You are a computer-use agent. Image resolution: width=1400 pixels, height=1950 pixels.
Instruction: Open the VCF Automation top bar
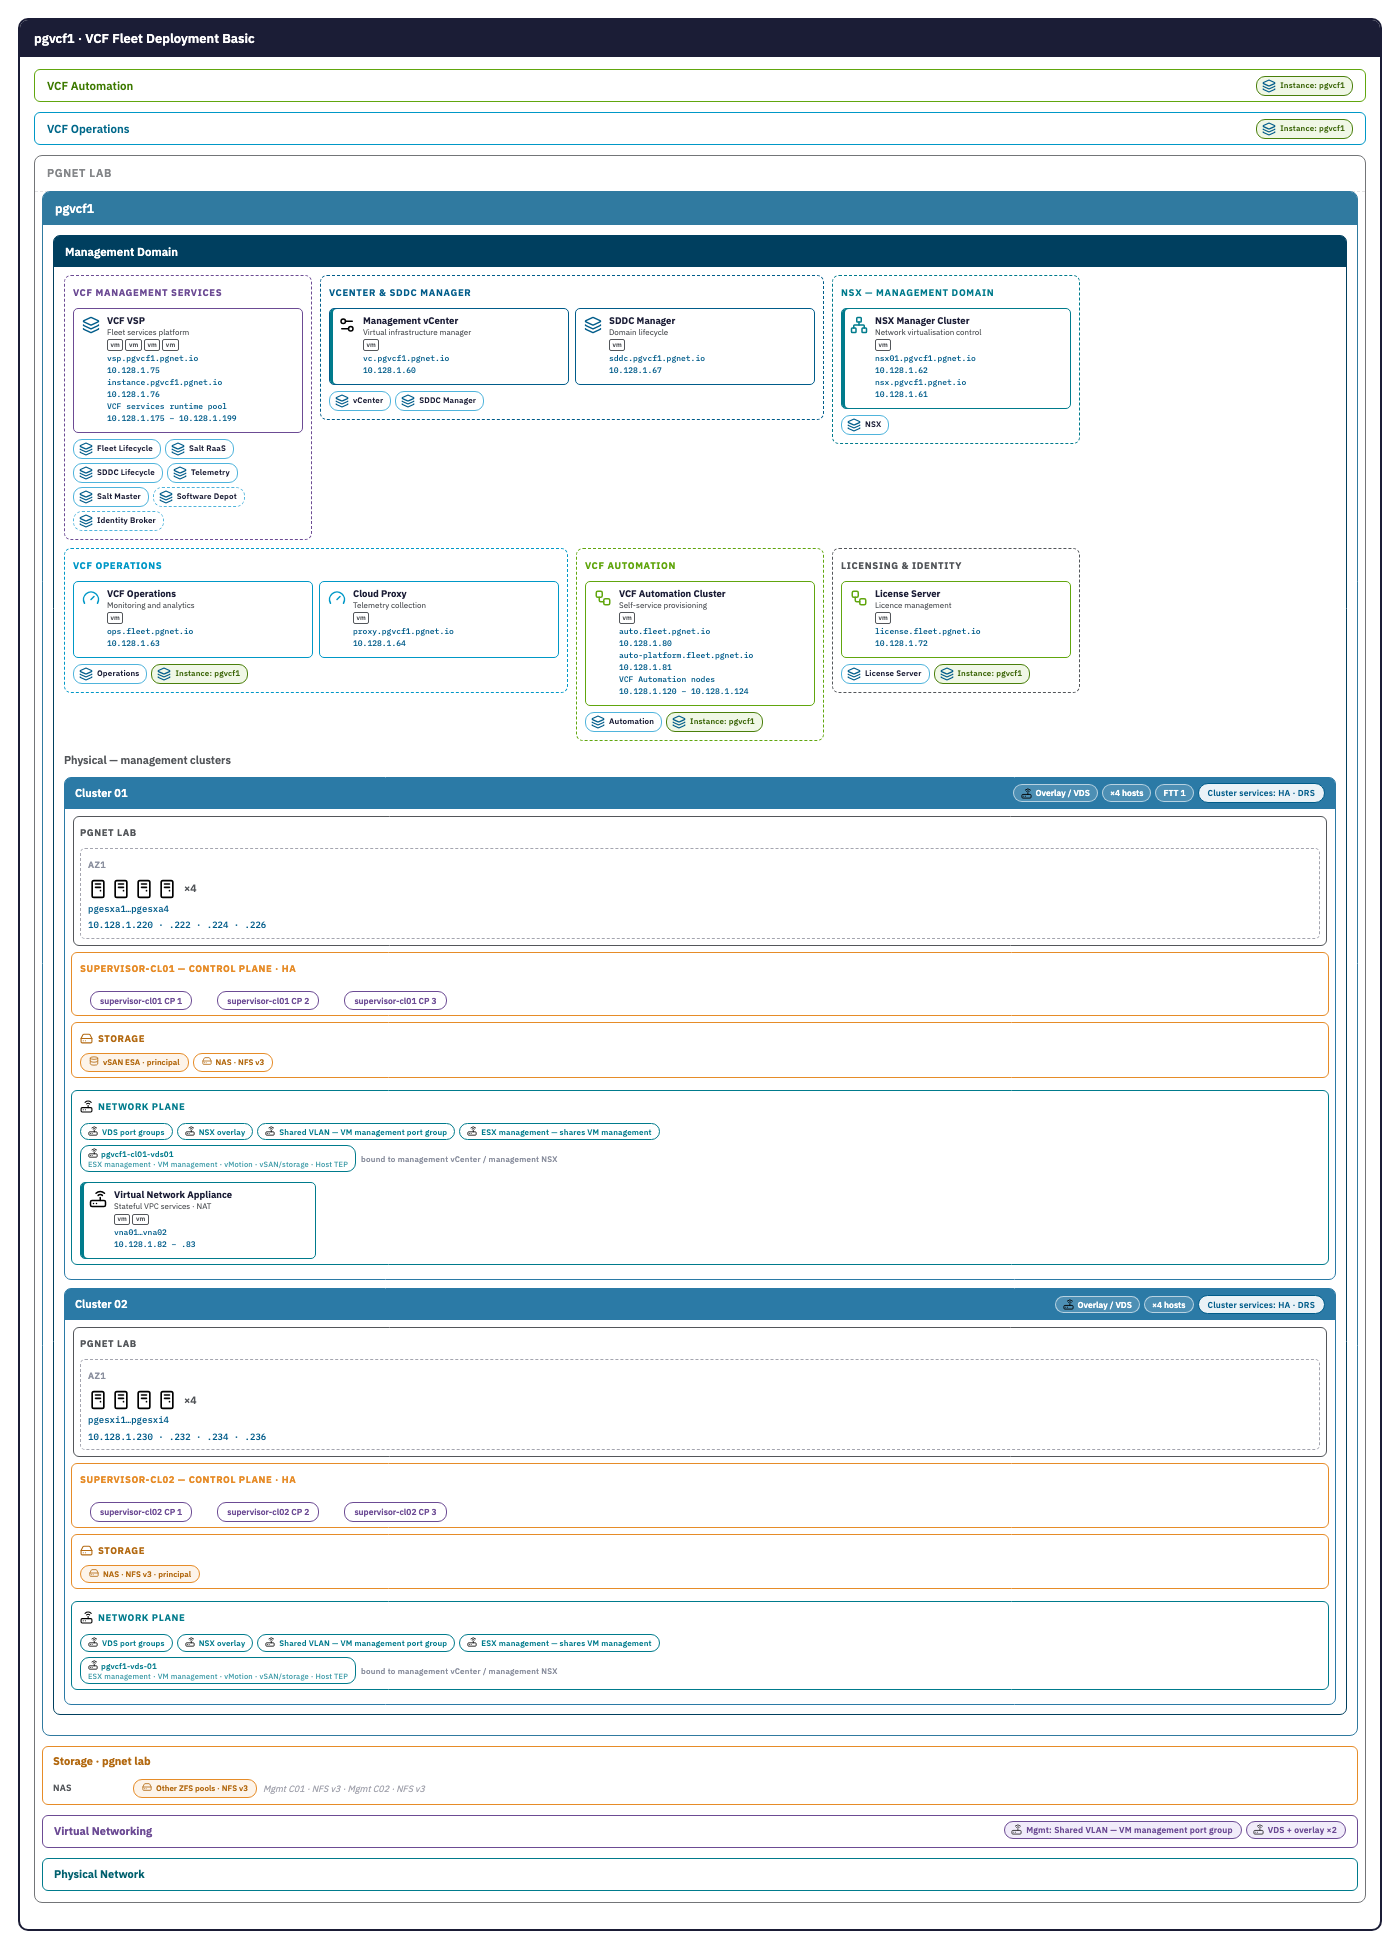tap(700, 86)
